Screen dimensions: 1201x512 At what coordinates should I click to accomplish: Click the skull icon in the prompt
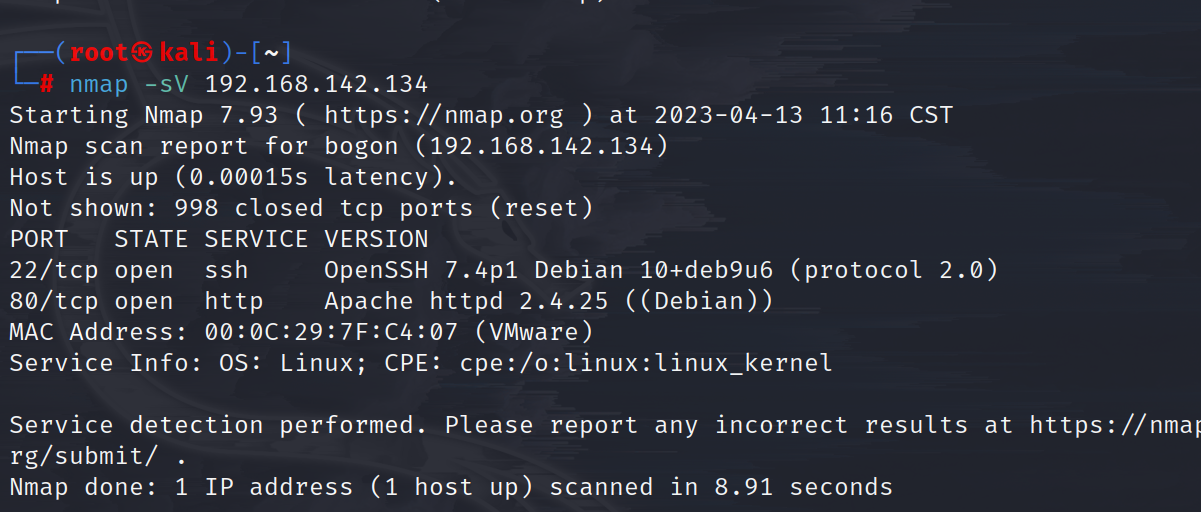[x=143, y=54]
